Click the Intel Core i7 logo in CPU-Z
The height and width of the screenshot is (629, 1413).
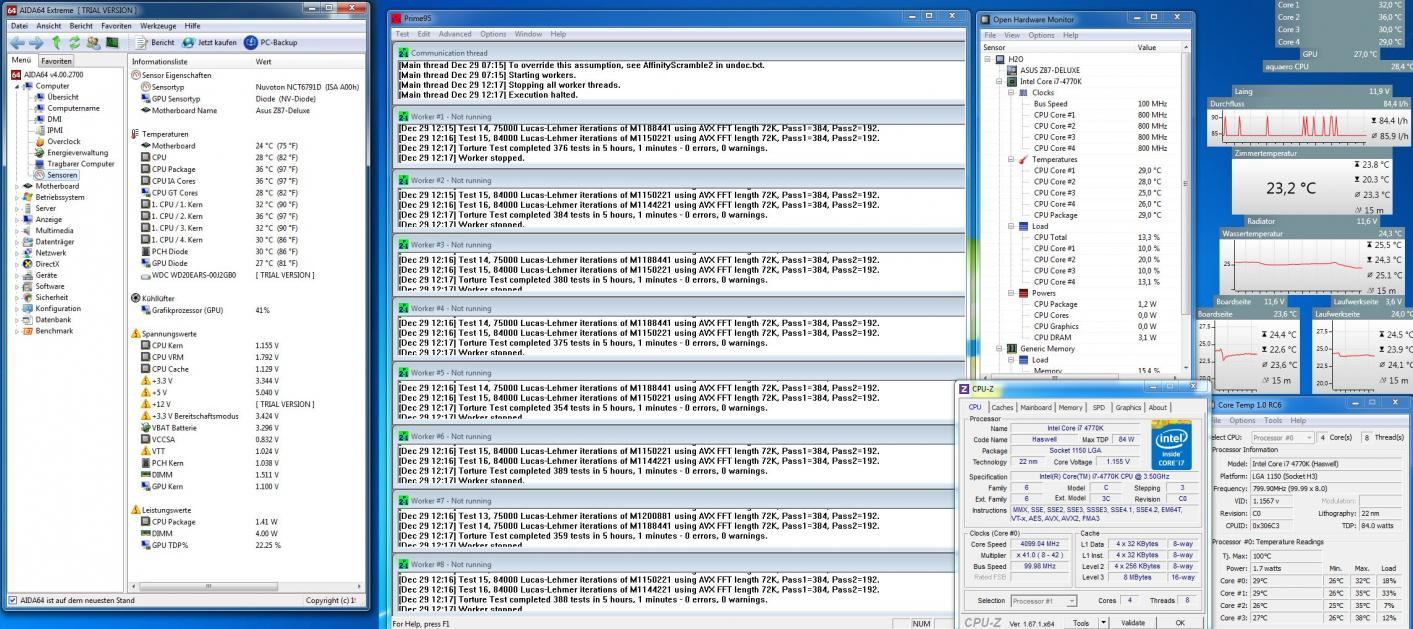pos(1172,447)
